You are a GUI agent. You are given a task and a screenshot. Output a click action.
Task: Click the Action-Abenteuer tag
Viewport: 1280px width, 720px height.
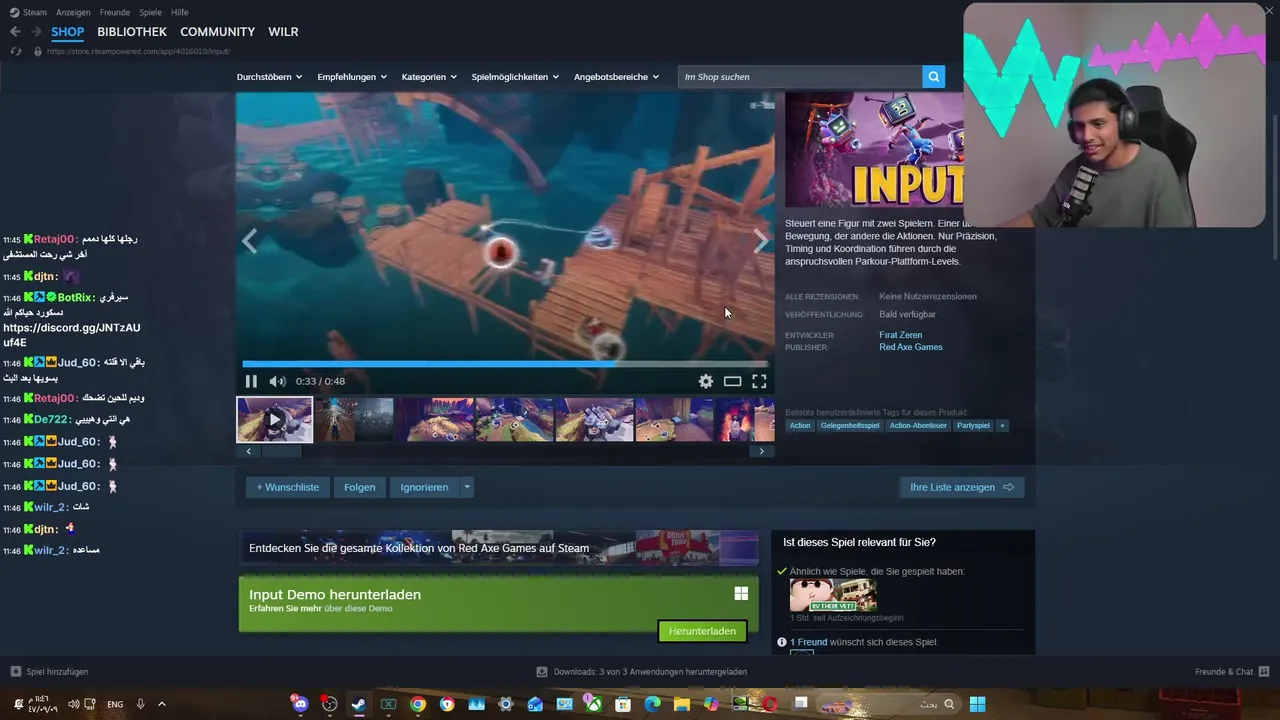(918, 426)
